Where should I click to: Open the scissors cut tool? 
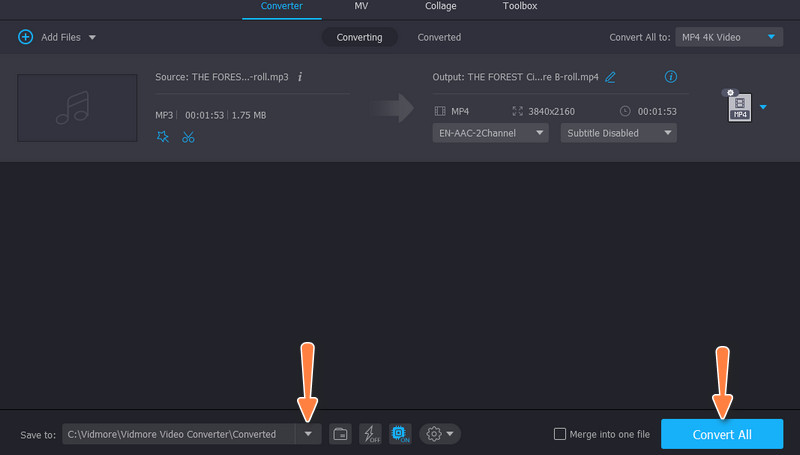tap(188, 137)
